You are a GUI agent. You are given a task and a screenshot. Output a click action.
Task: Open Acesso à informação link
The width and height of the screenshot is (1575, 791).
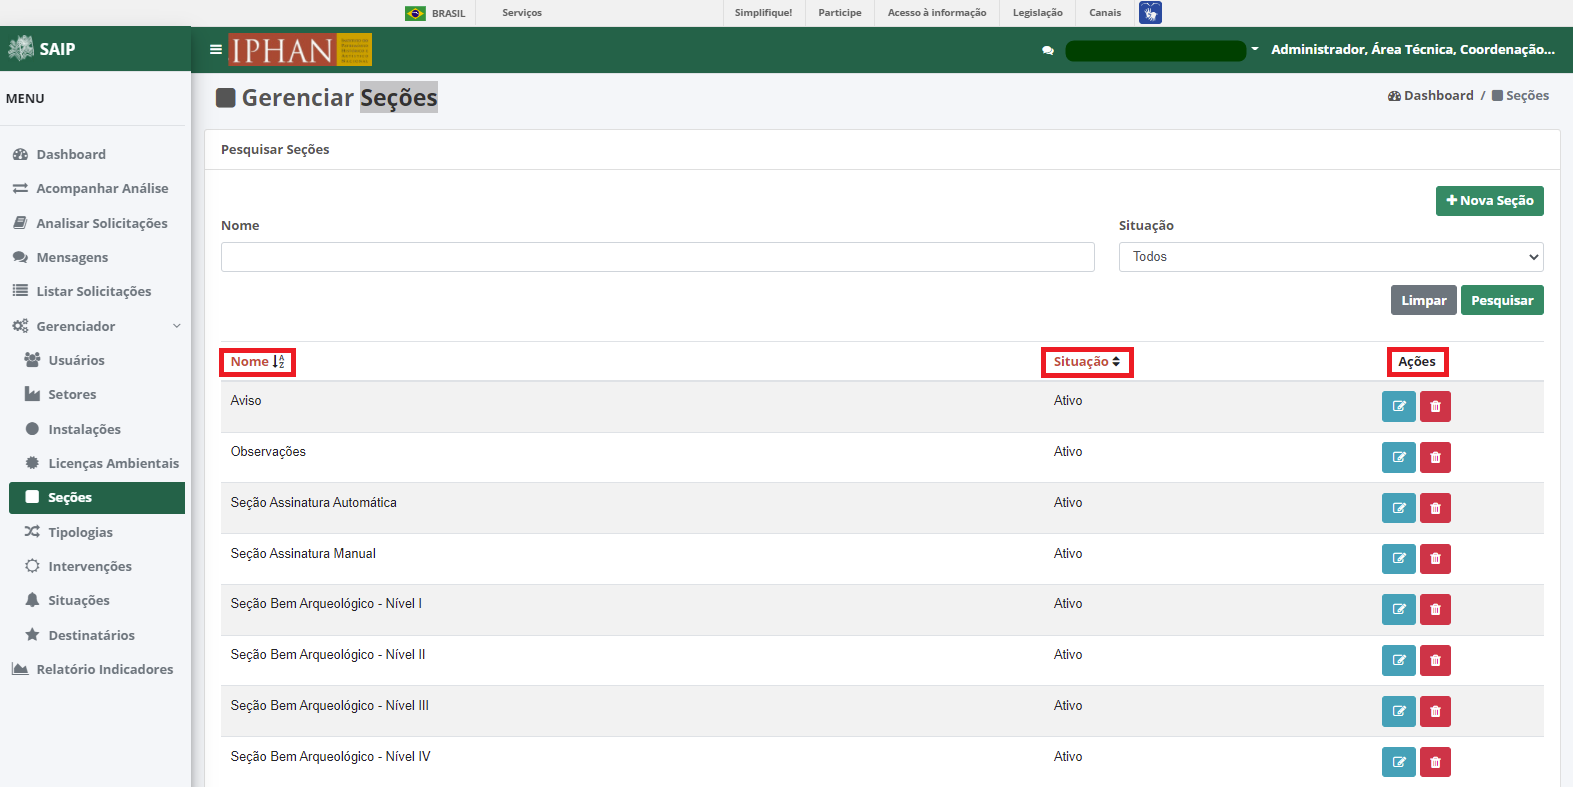coord(937,13)
